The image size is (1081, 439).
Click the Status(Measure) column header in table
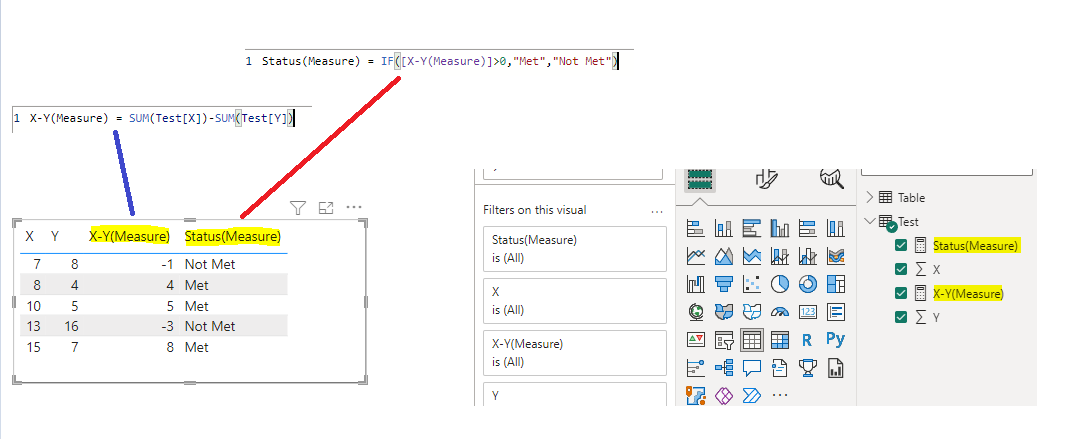(233, 236)
